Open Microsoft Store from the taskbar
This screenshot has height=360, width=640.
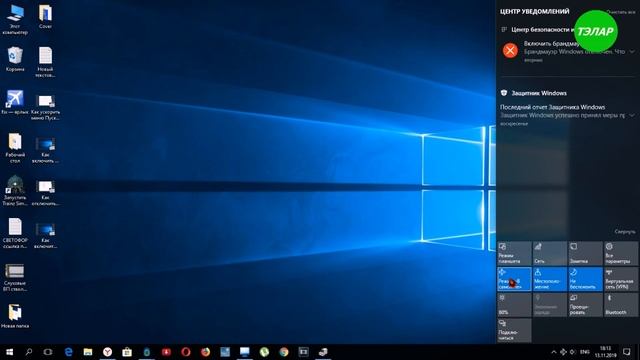(x=127, y=352)
